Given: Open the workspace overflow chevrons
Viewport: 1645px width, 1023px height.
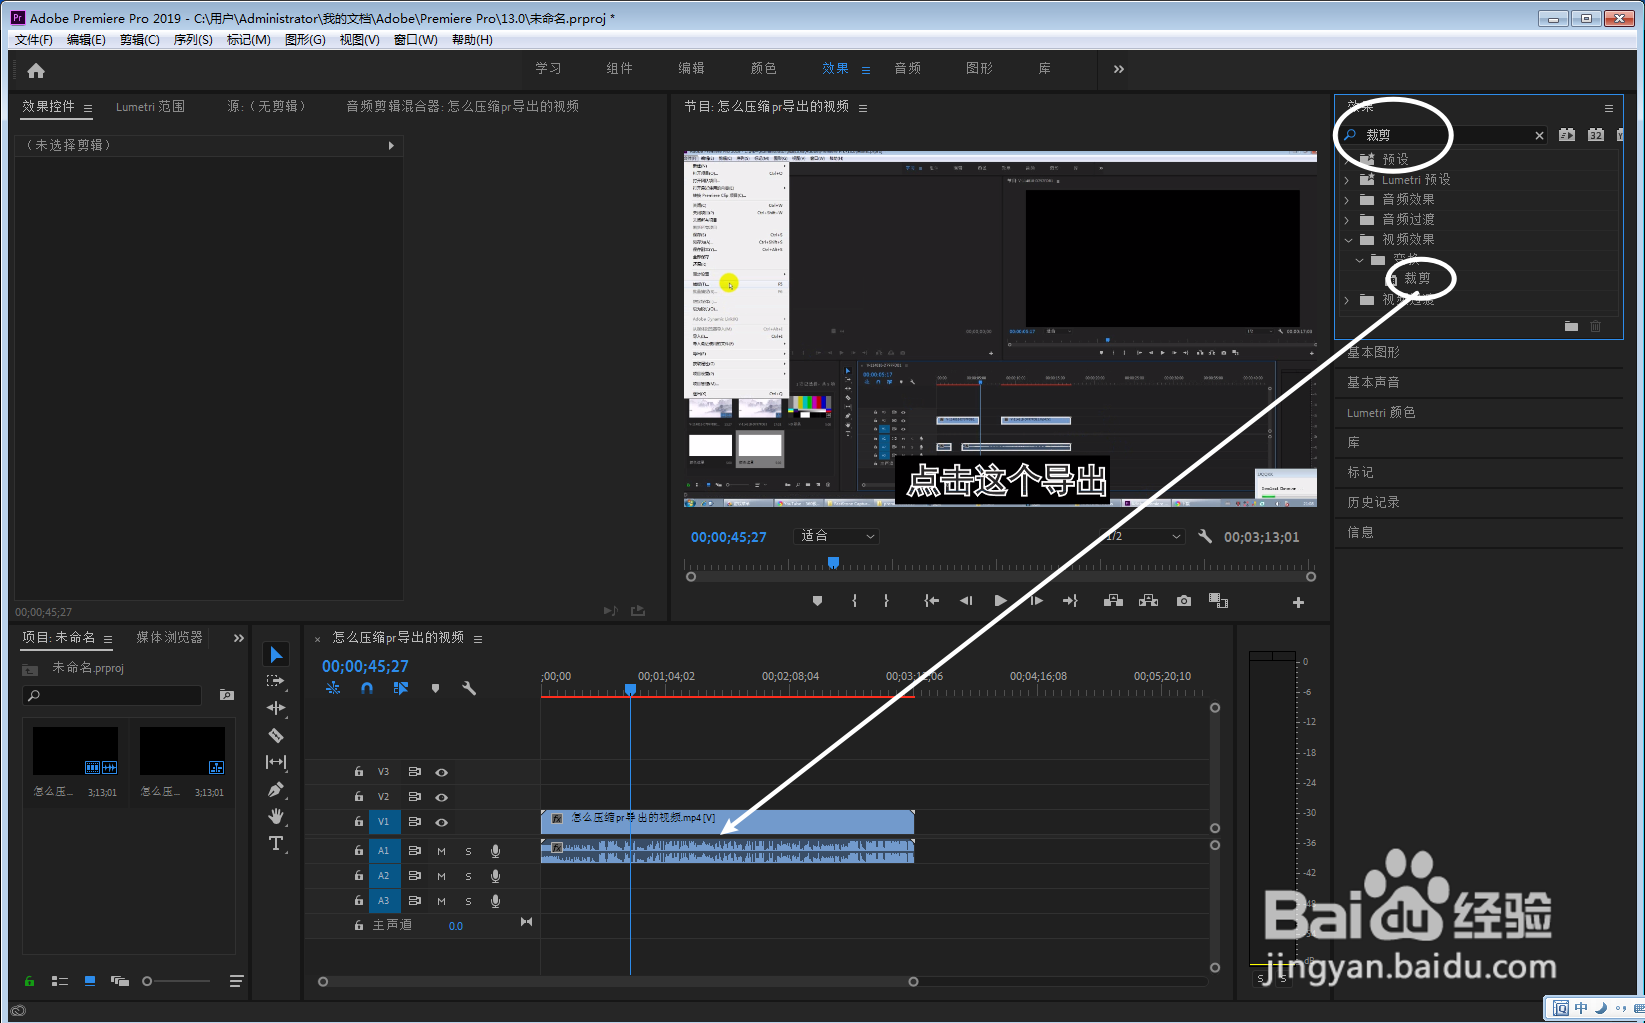Looking at the screenshot, I should 1119,69.
